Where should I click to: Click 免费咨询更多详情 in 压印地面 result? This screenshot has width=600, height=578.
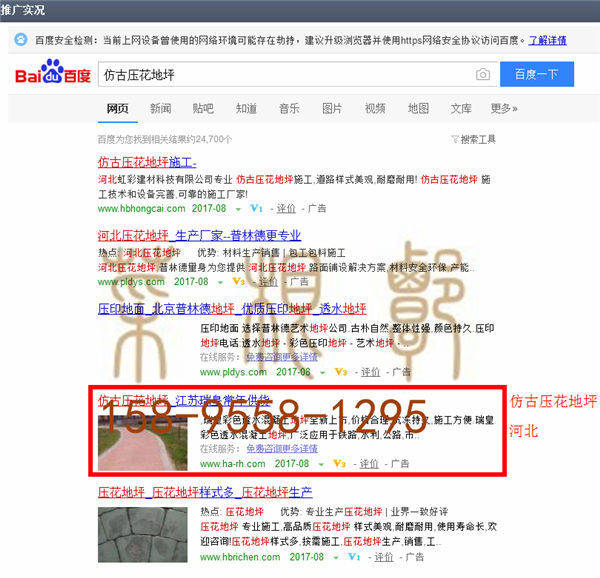282,357
